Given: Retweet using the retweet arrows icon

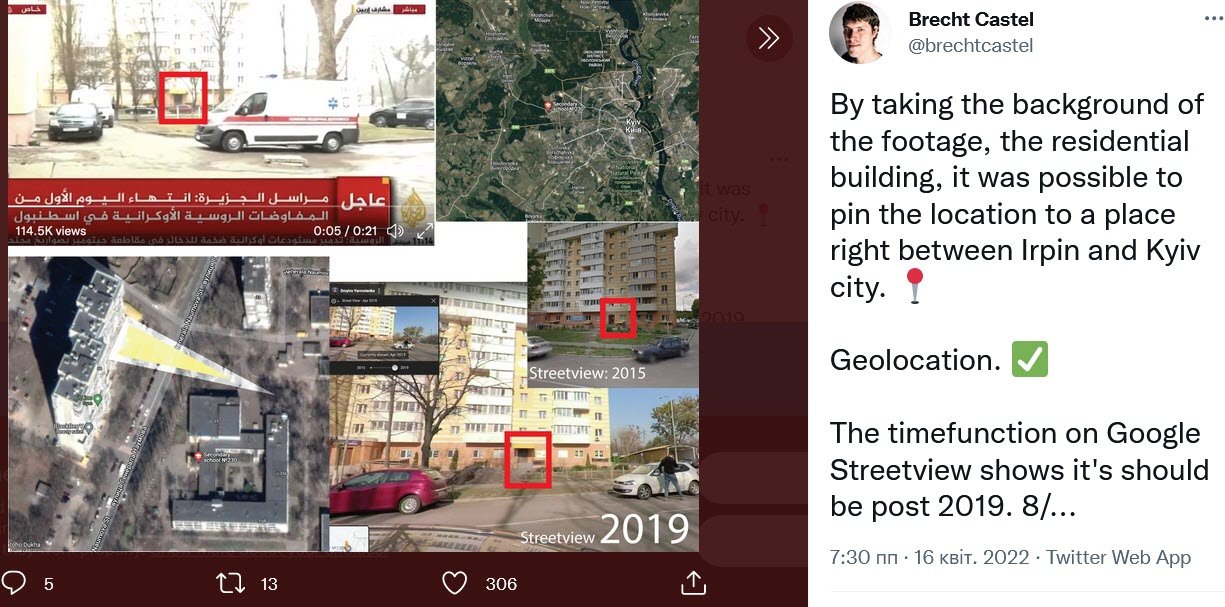Looking at the screenshot, I should tap(231, 582).
